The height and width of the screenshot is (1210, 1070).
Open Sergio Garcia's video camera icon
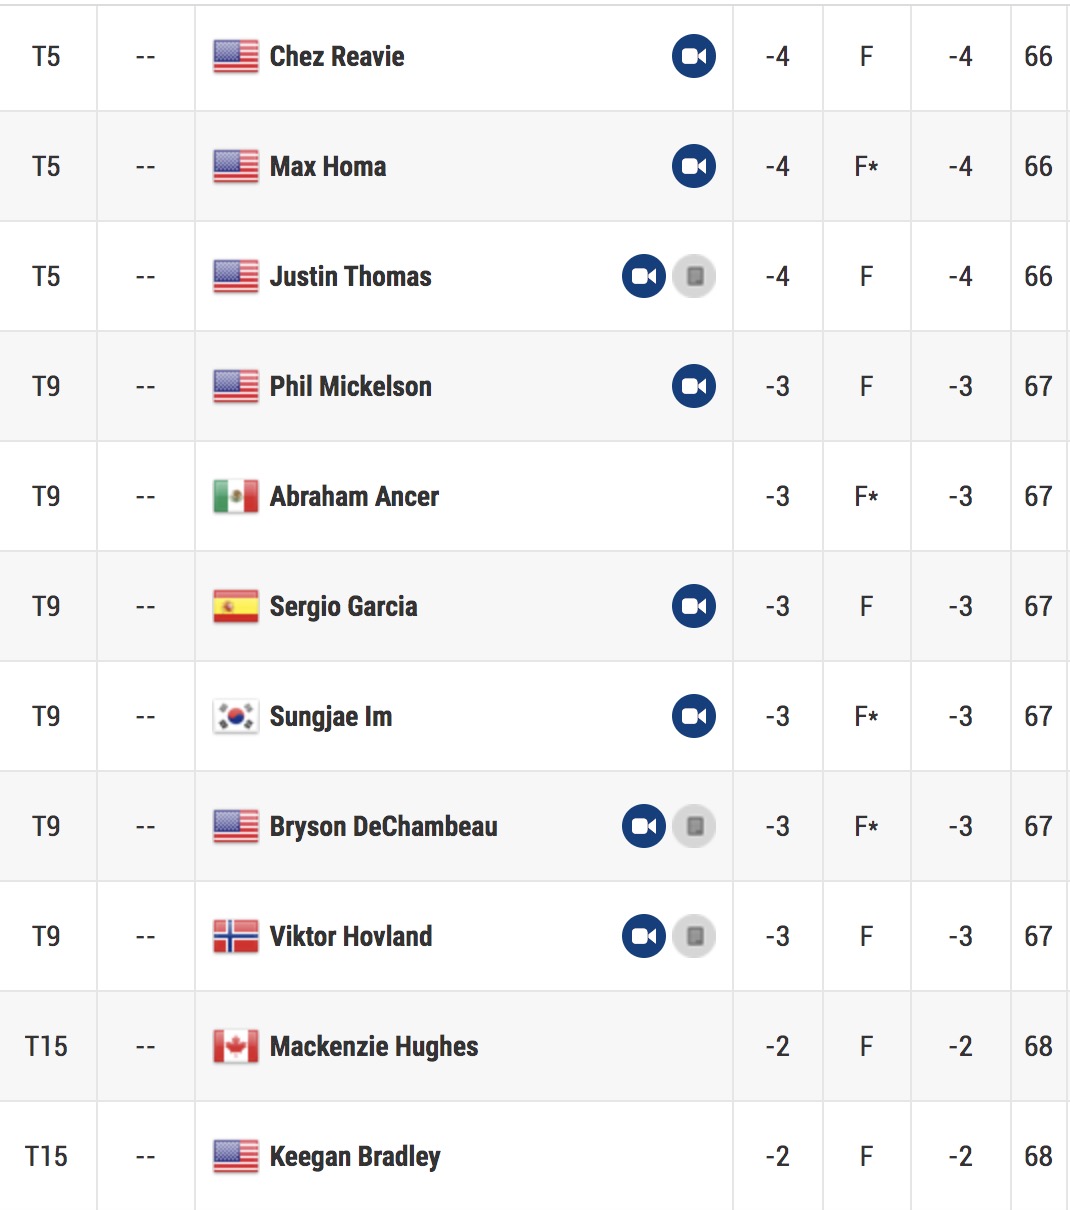(694, 606)
